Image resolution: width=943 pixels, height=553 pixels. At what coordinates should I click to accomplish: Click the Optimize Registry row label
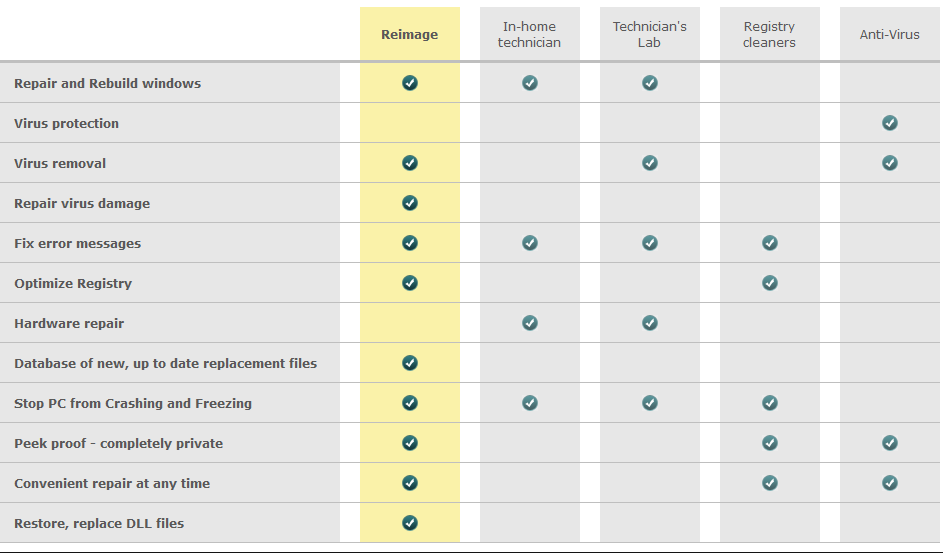pos(73,283)
